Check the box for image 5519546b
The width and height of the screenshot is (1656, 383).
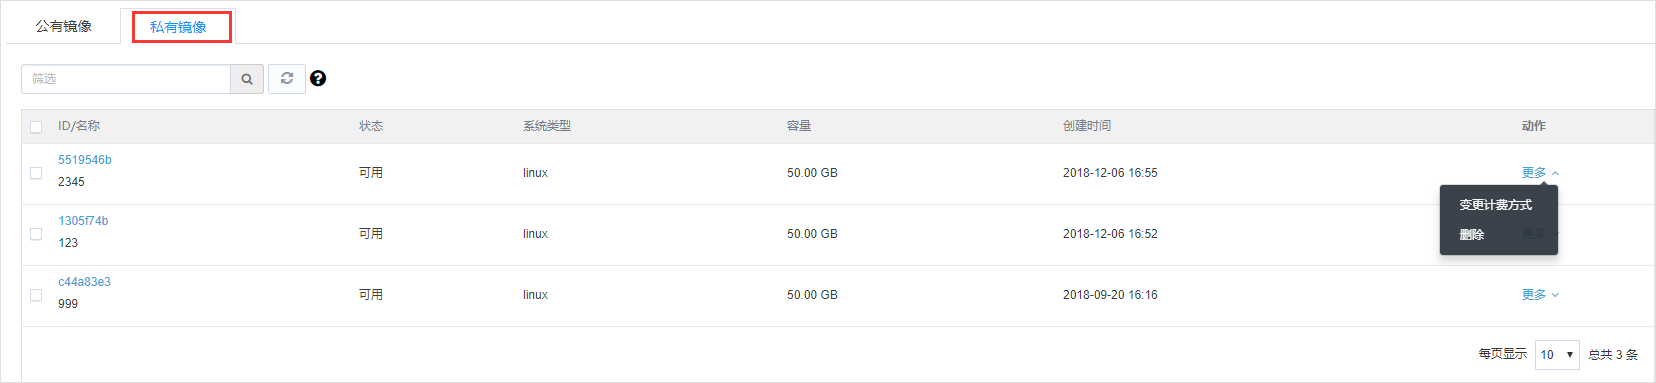(x=36, y=173)
